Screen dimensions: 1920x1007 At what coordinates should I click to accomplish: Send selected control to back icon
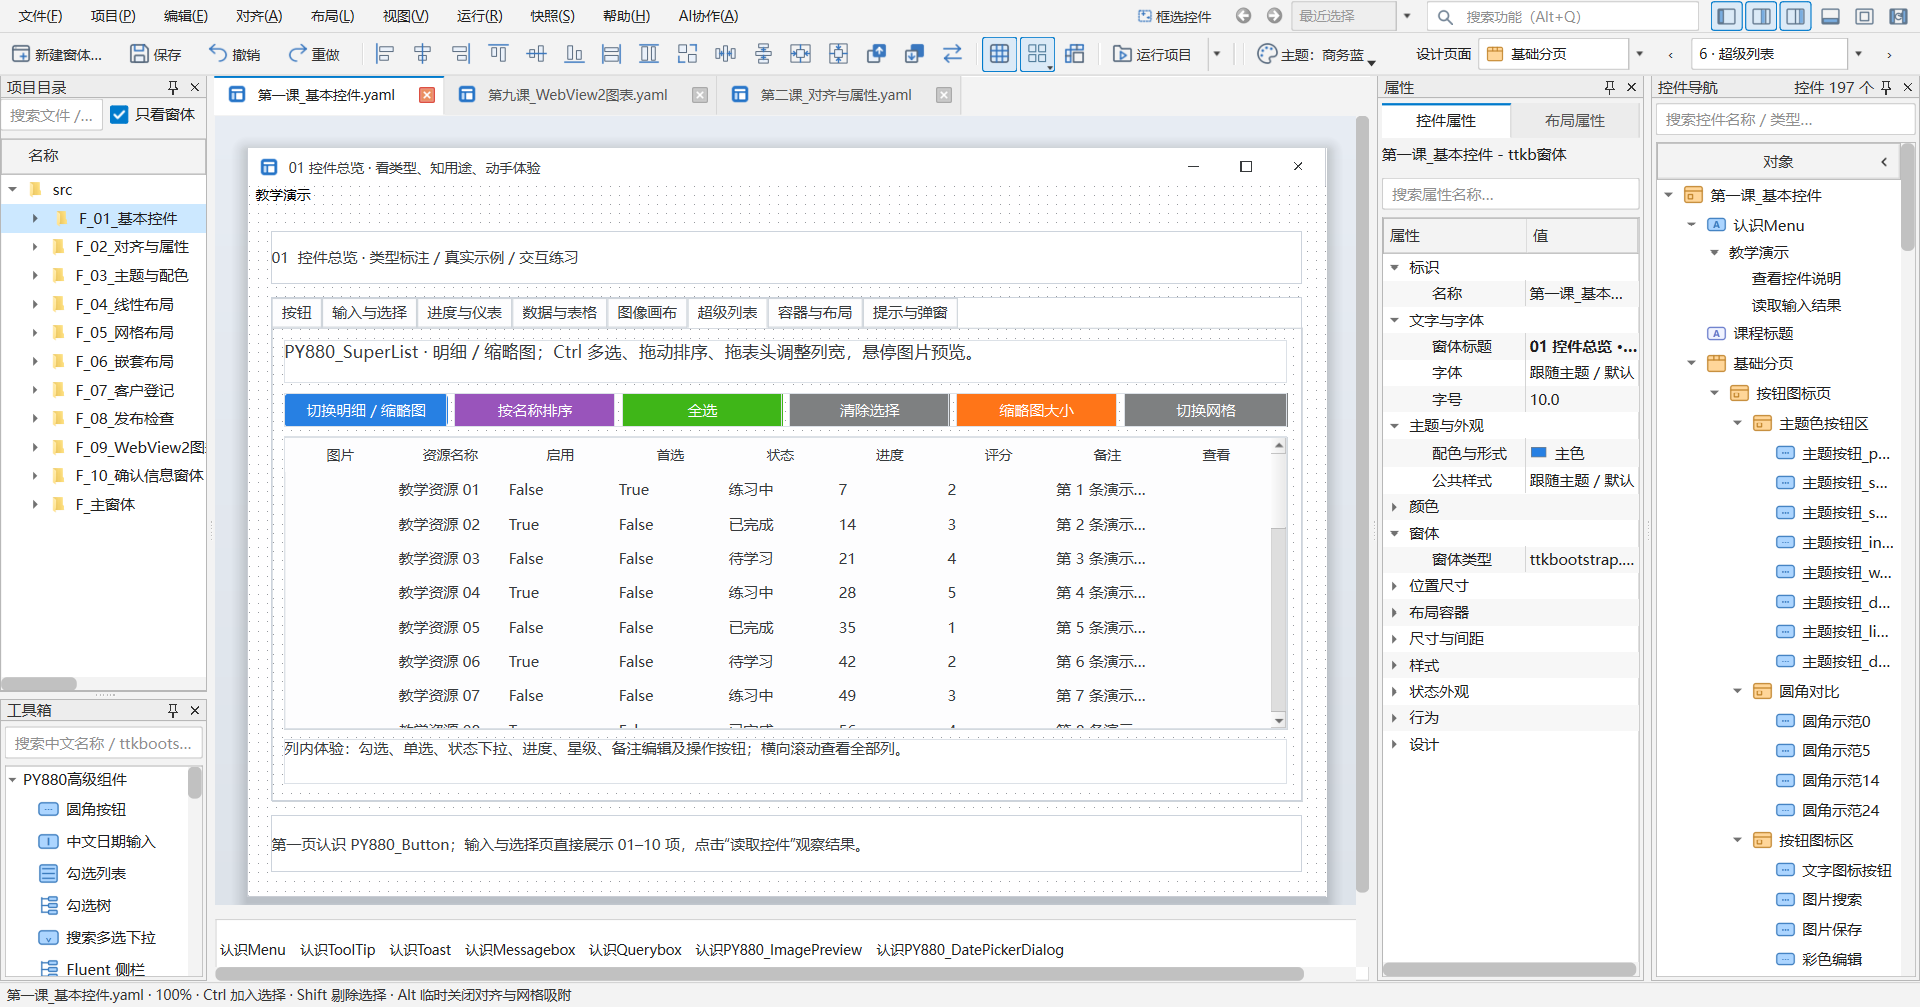[914, 54]
